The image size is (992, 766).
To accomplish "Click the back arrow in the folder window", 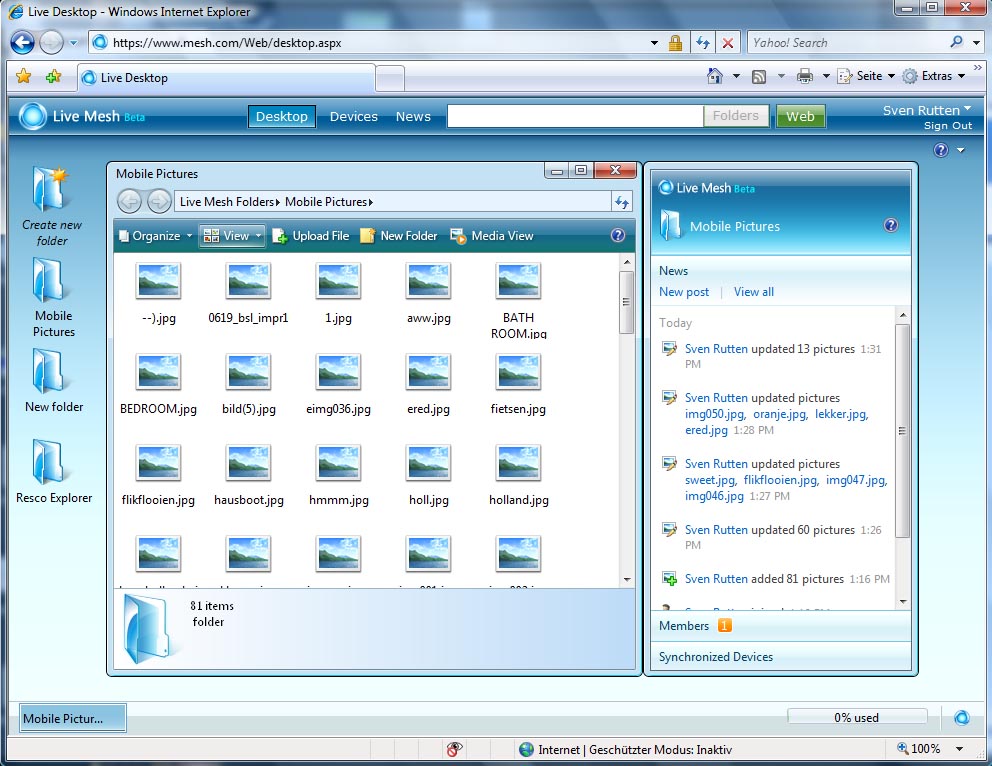I will [x=130, y=202].
